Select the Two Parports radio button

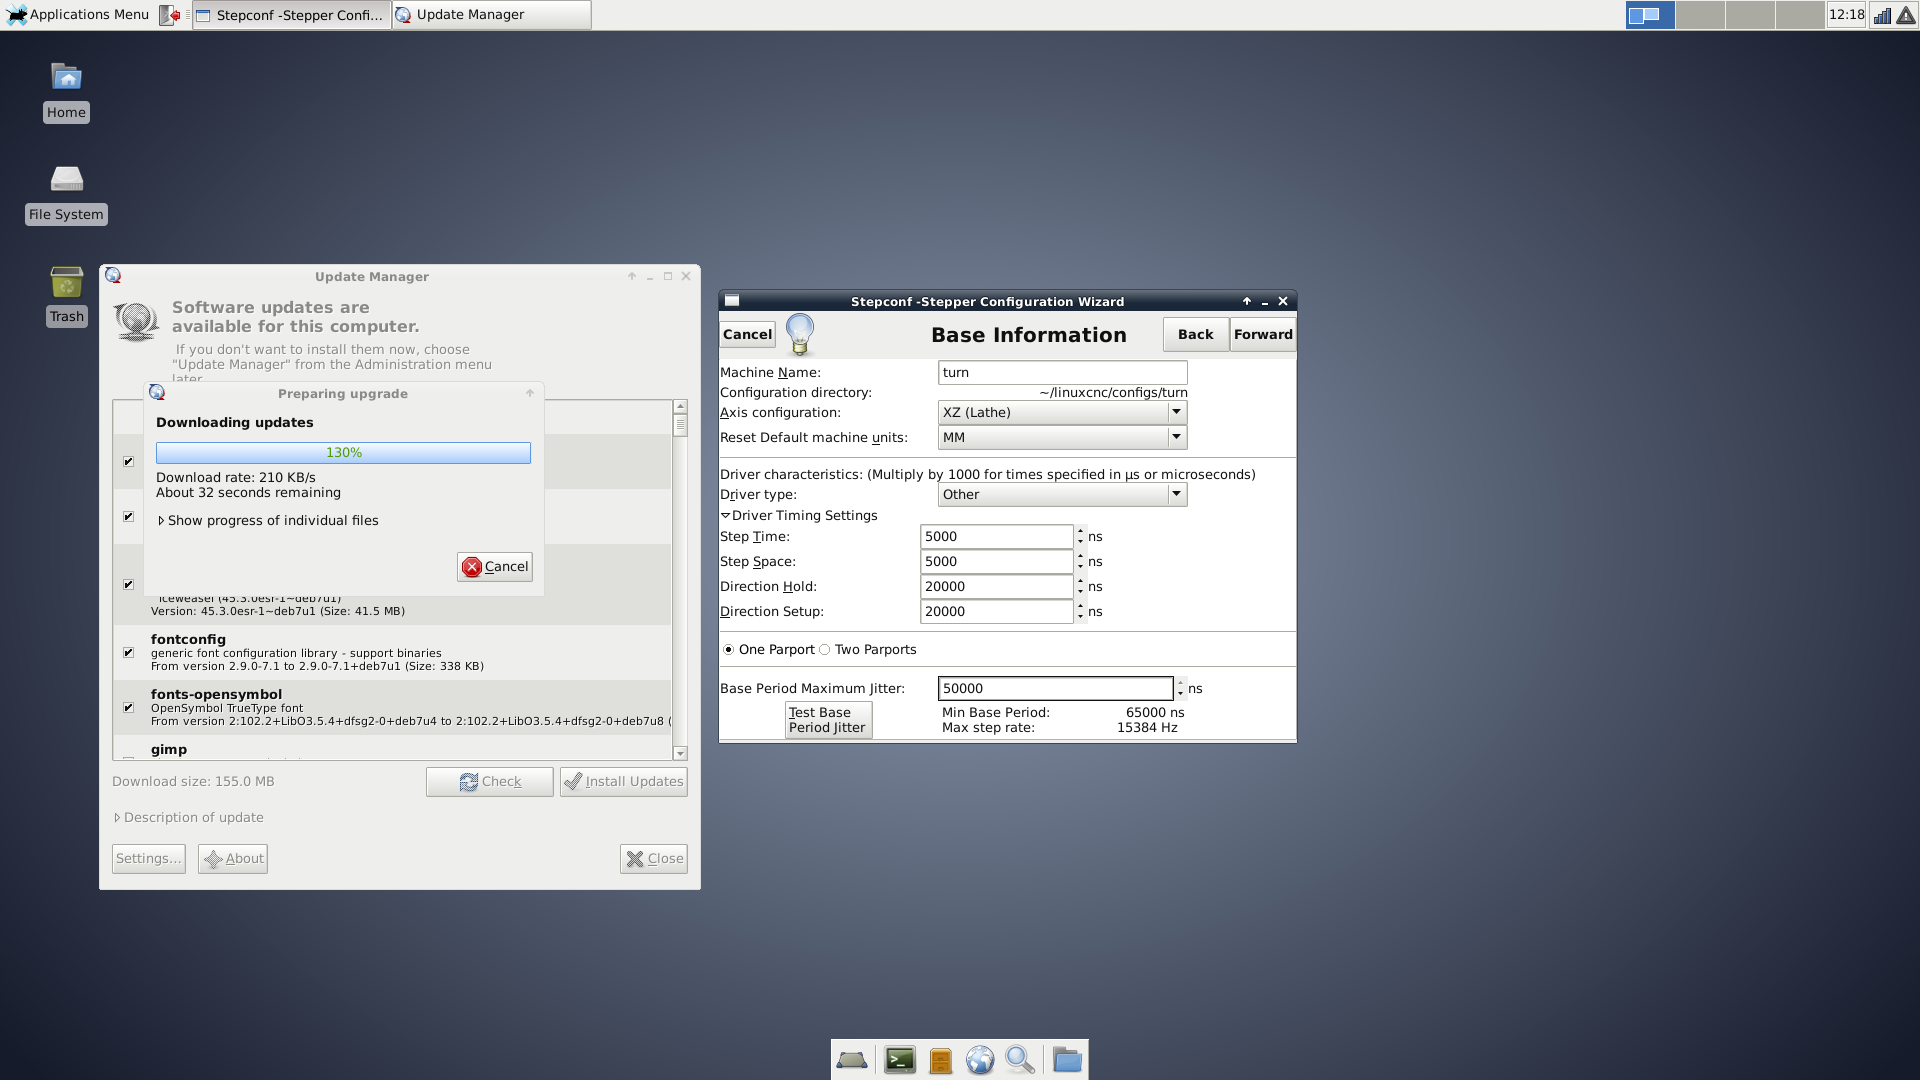tap(825, 650)
